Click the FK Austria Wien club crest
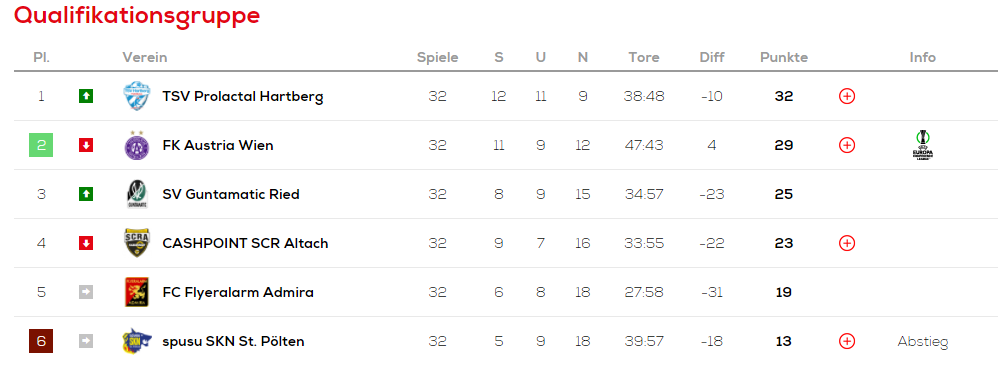This screenshot has height=370, width=1002. point(136,145)
